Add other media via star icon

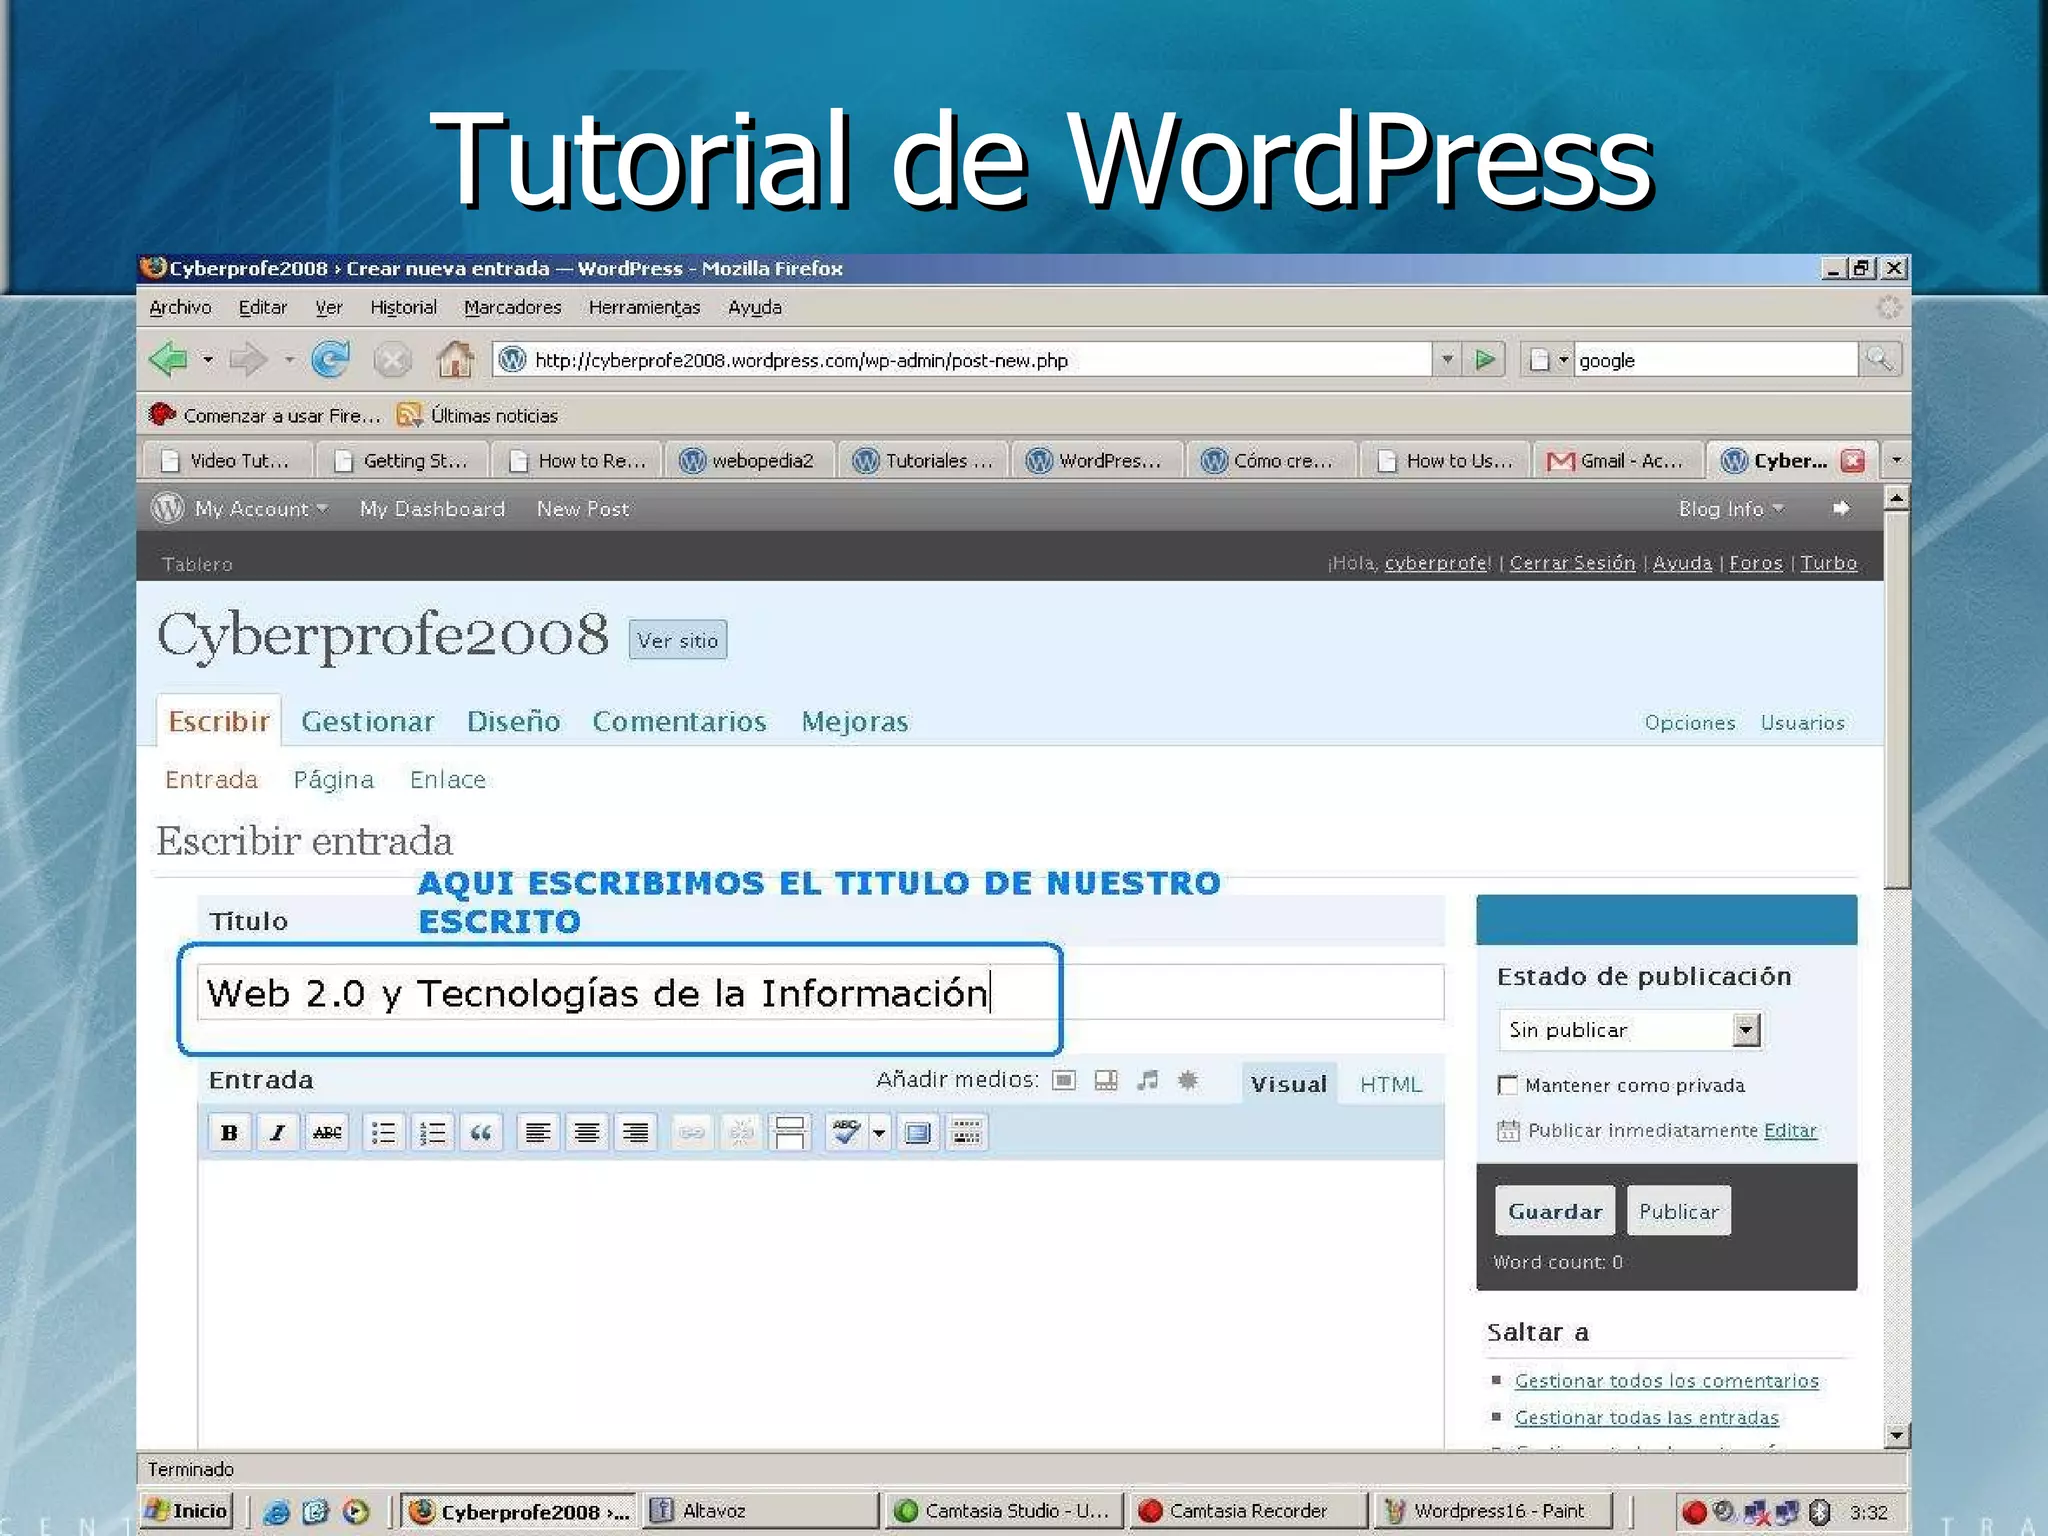[1188, 1080]
